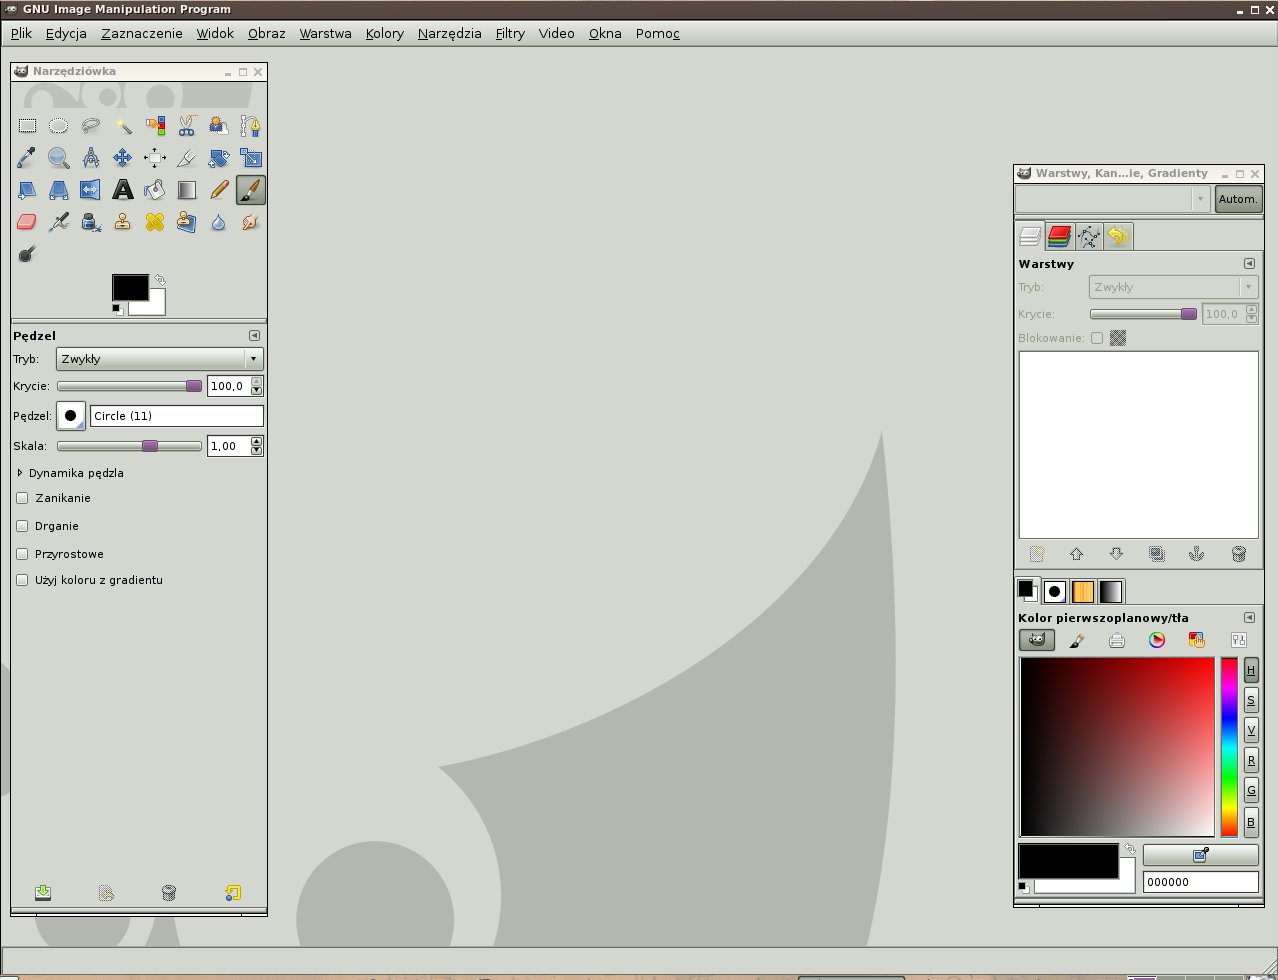Activate the Move tool
1278x980 pixels.
123,158
